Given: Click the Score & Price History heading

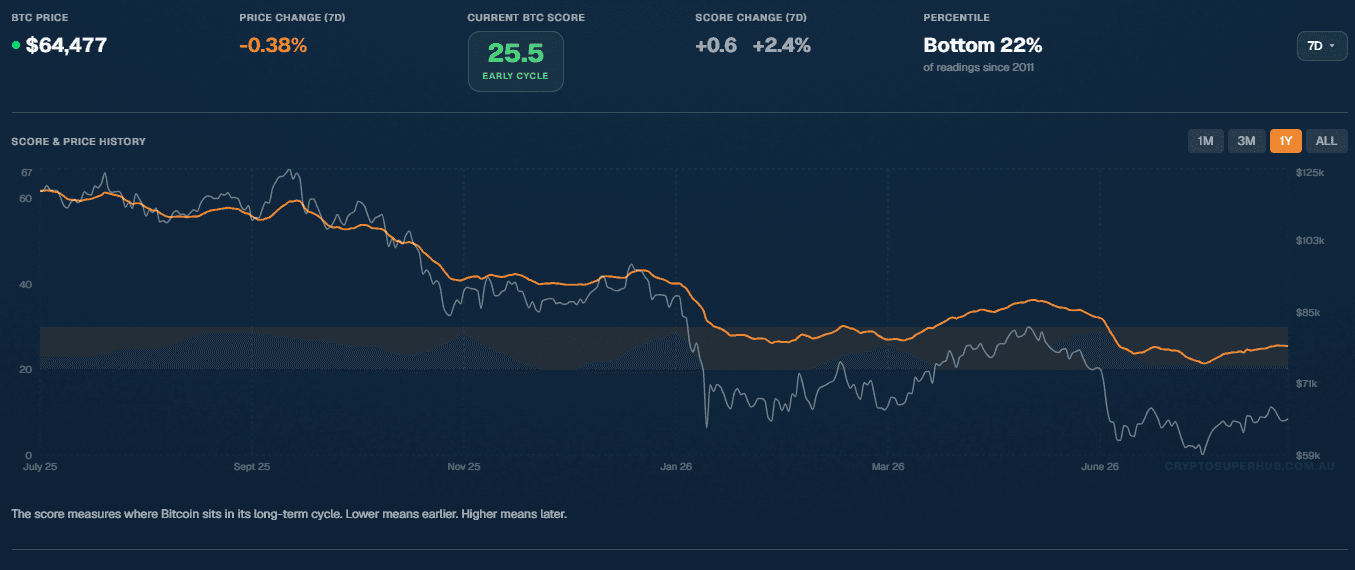Looking at the screenshot, I should [x=79, y=141].
